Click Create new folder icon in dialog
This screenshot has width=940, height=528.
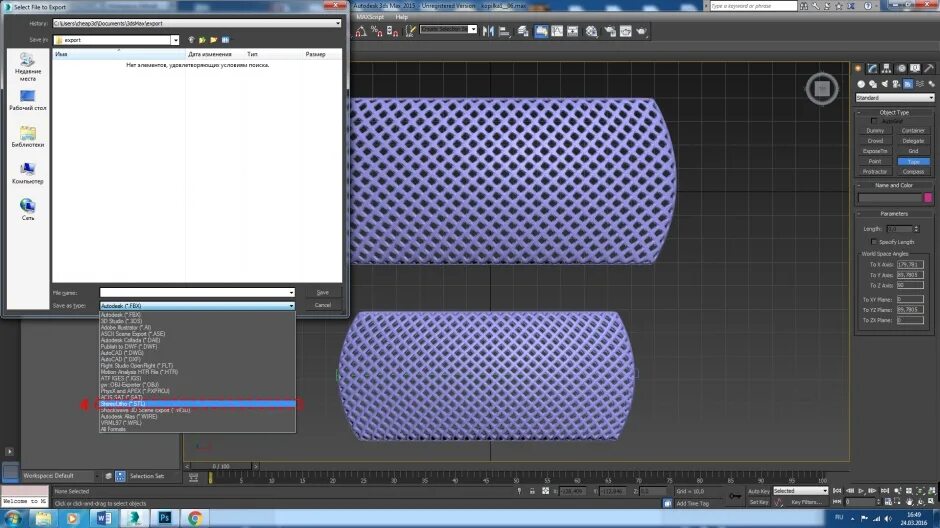(213, 40)
